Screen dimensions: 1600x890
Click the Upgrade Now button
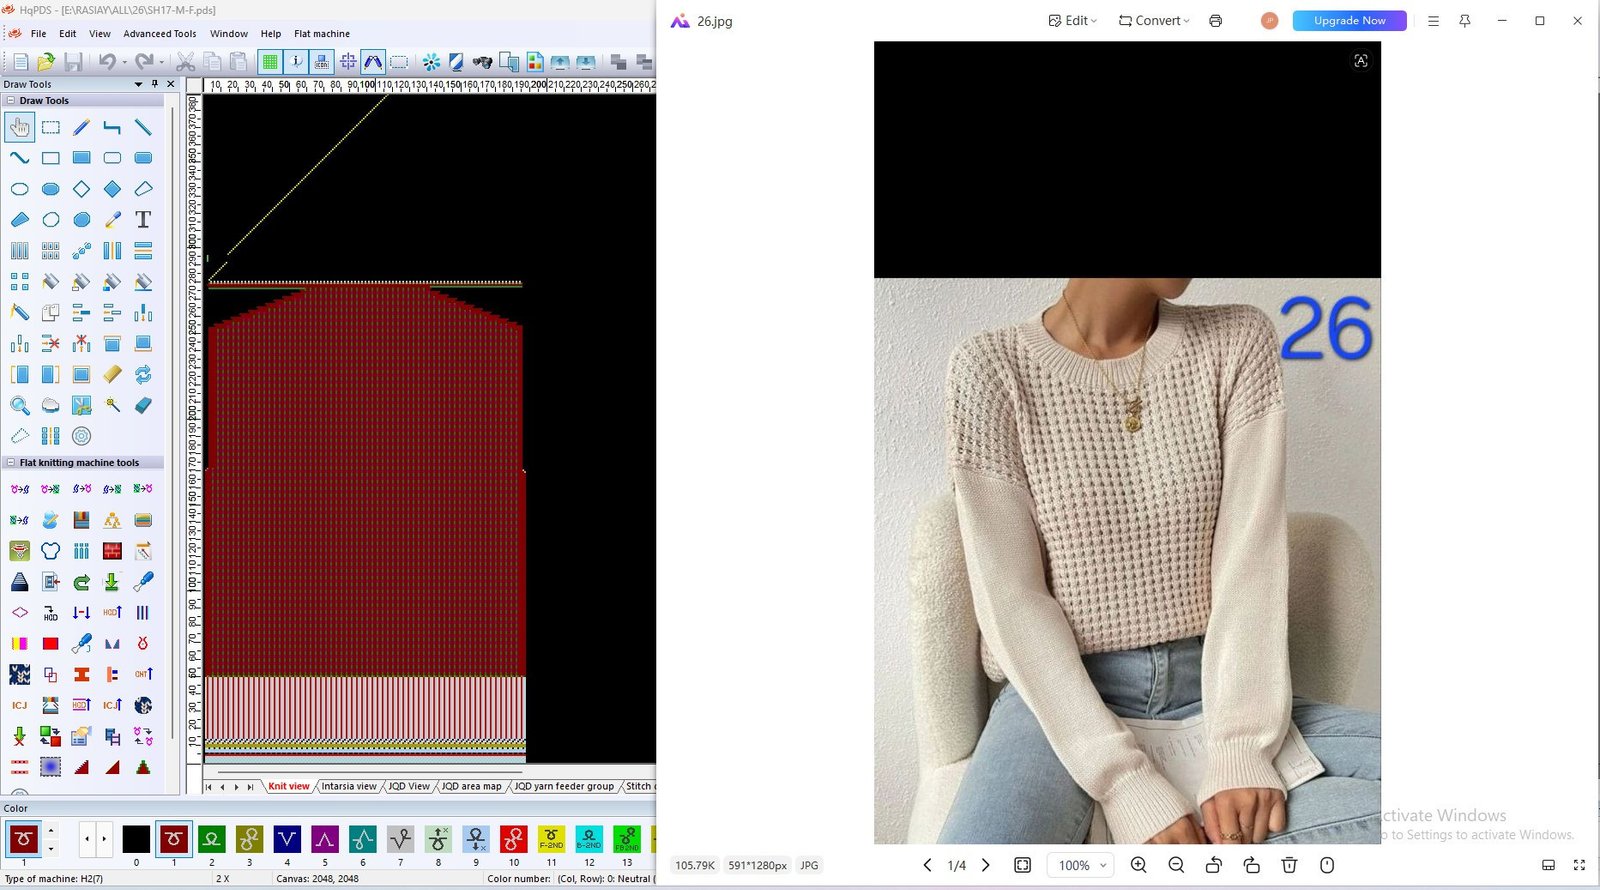click(x=1349, y=21)
